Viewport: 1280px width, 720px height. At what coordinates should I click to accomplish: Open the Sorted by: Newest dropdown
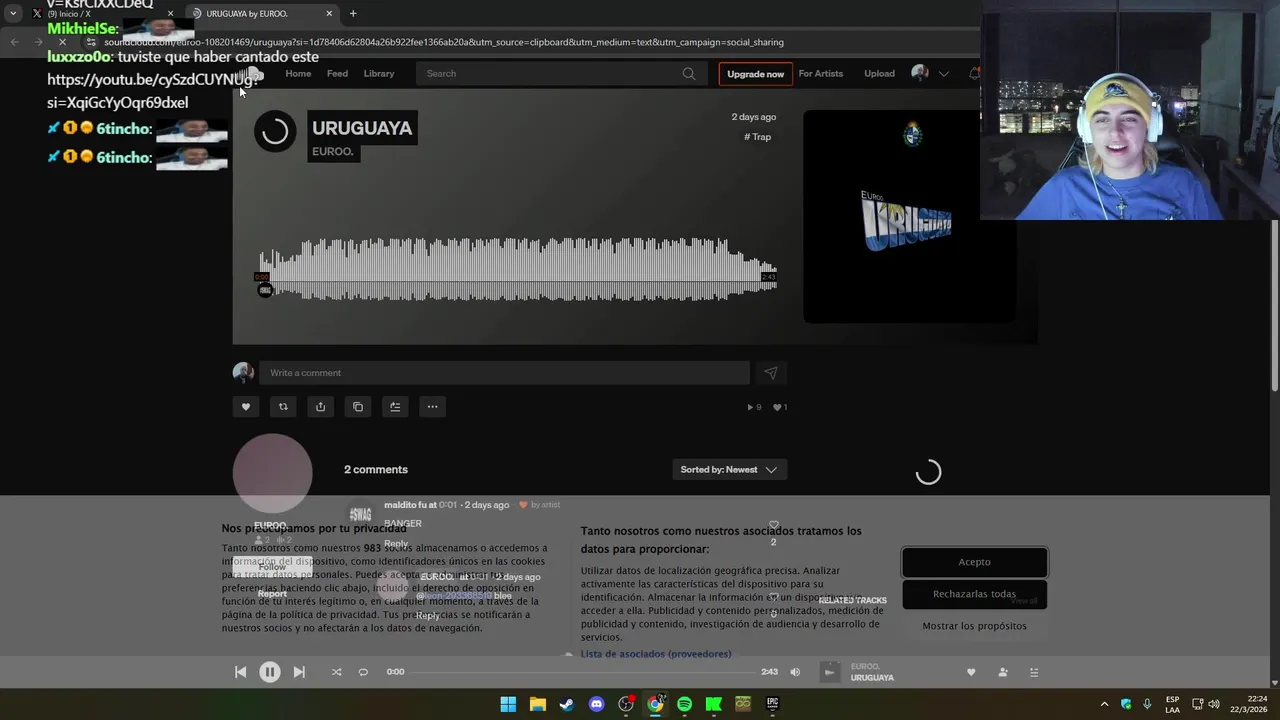pyautogui.click(x=729, y=470)
